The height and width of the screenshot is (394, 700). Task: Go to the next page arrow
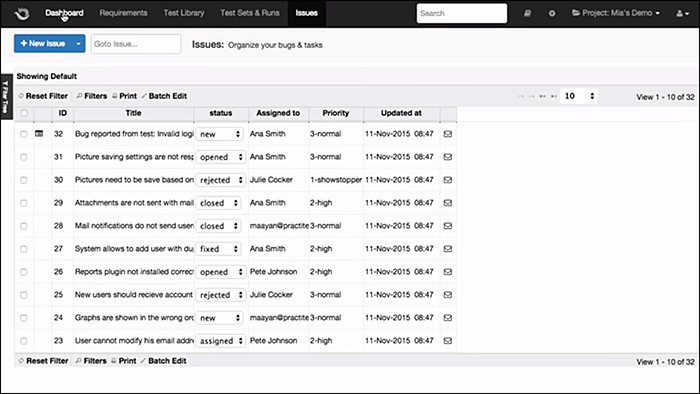pos(543,96)
